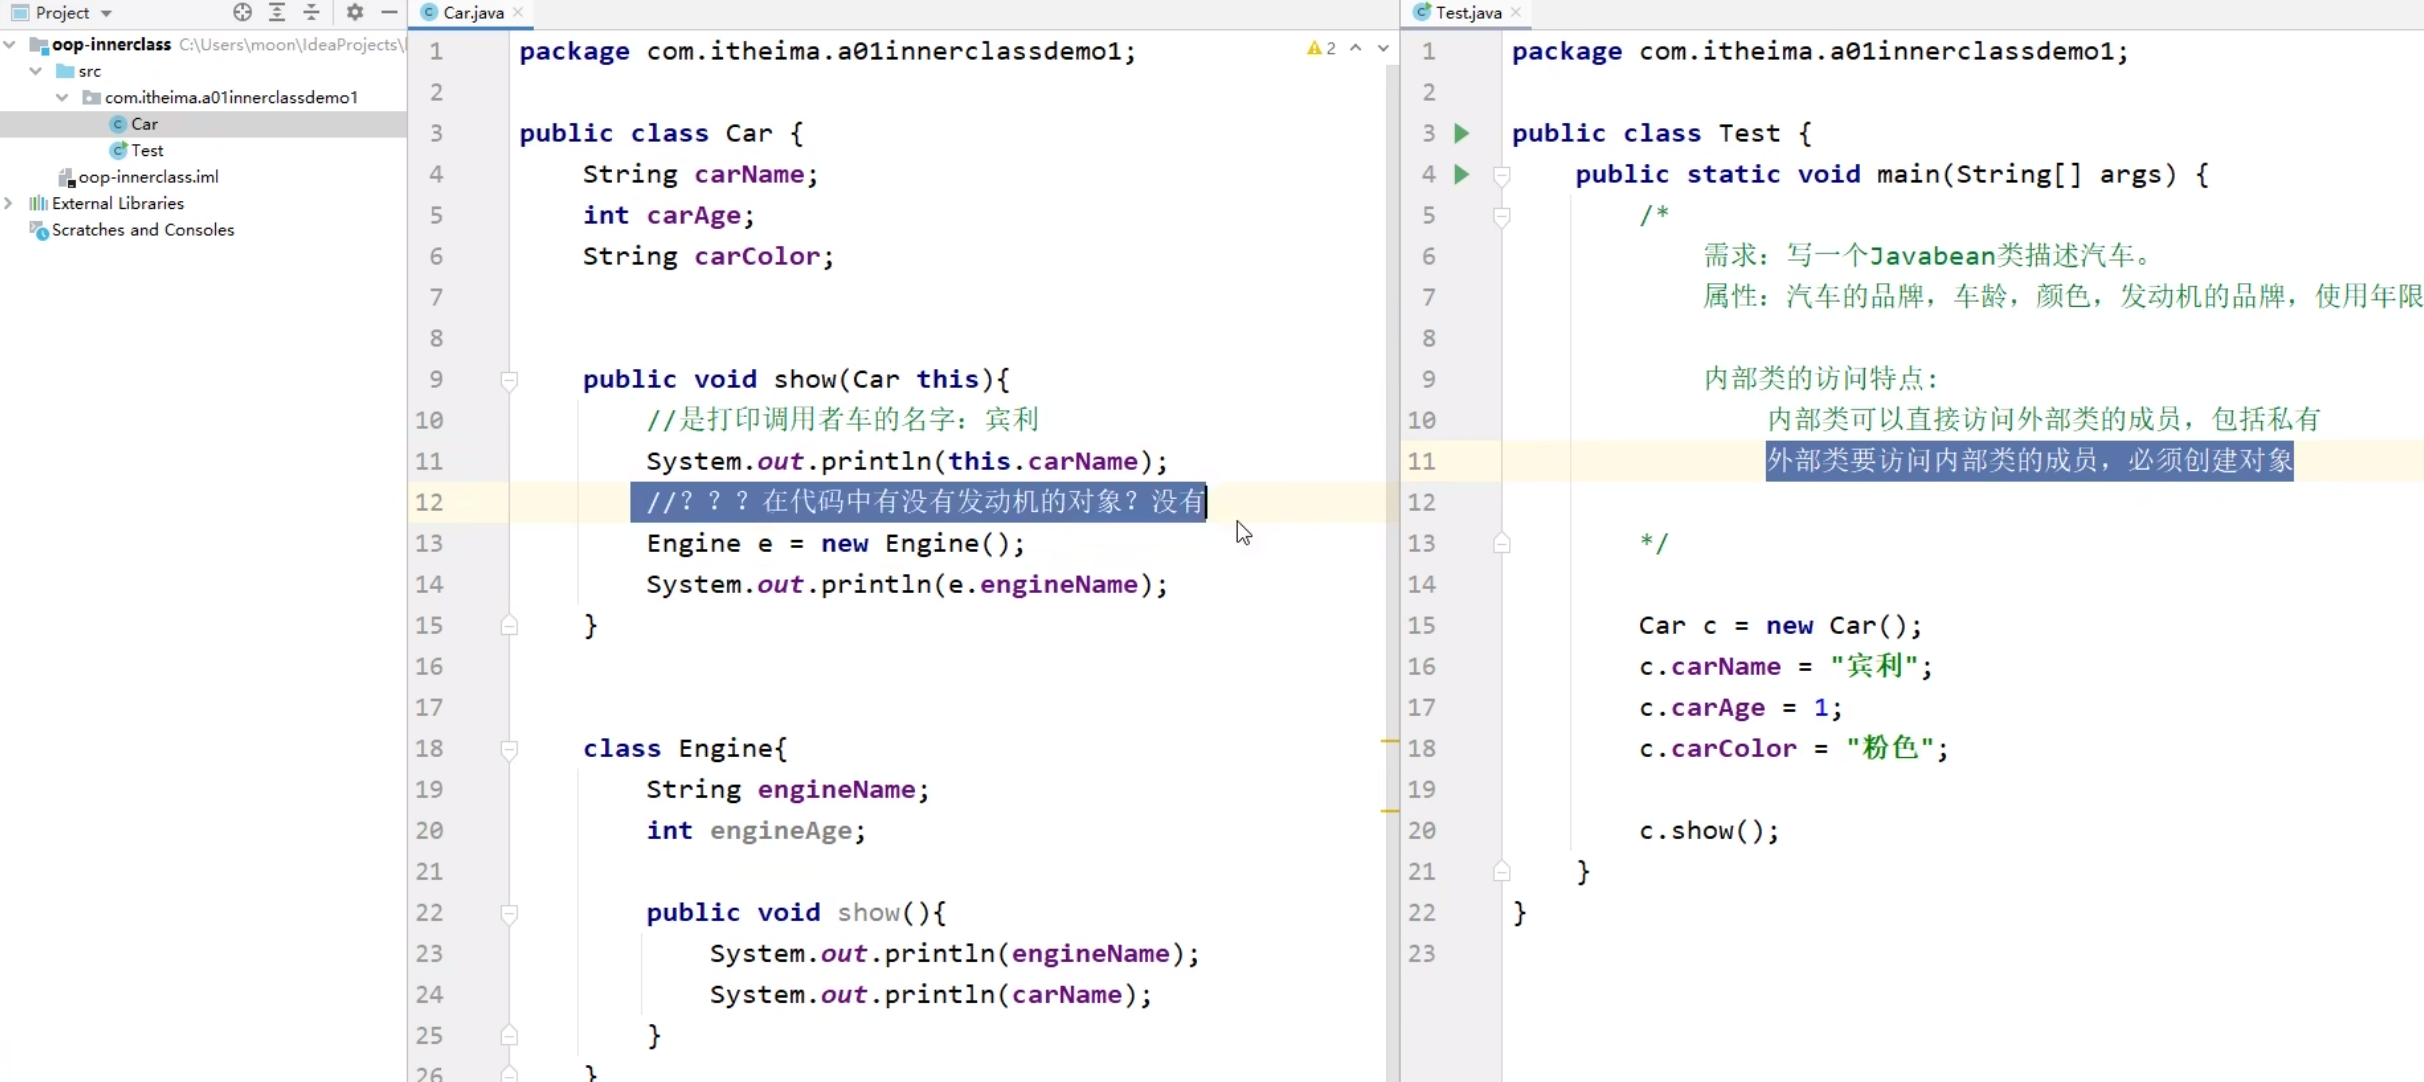The image size is (2424, 1082).
Task: Click the locate/select opened file icon
Action: (x=242, y=12)
